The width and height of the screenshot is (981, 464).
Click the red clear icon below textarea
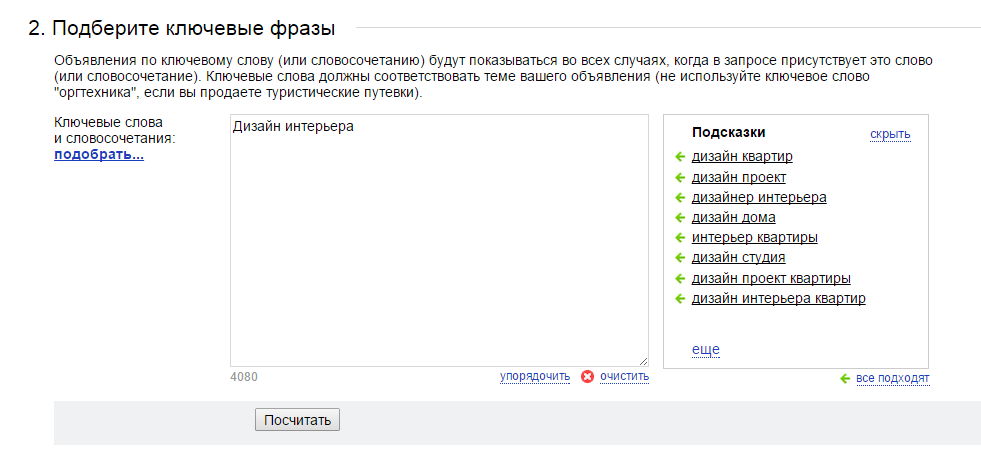[x=587, y=376]
